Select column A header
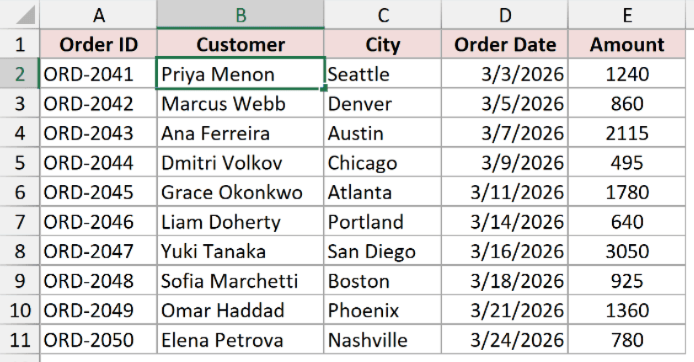The image size is (694, 362). [x=98, y=15]
